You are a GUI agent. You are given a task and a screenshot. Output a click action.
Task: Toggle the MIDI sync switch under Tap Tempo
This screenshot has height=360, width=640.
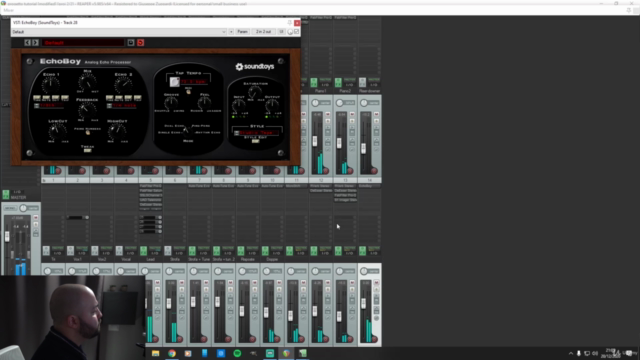pos(188,92)
